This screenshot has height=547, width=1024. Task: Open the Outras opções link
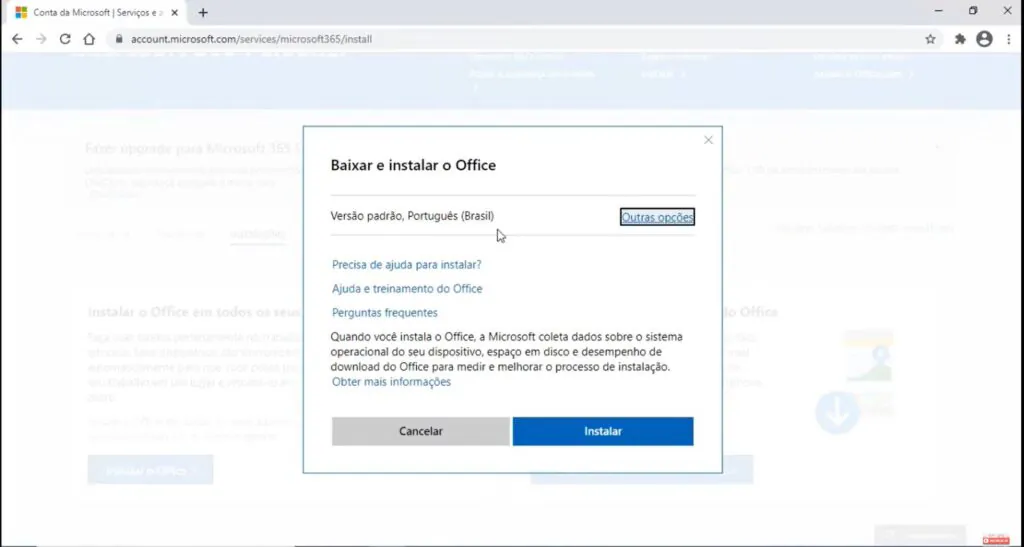click(x=657, y=217)
